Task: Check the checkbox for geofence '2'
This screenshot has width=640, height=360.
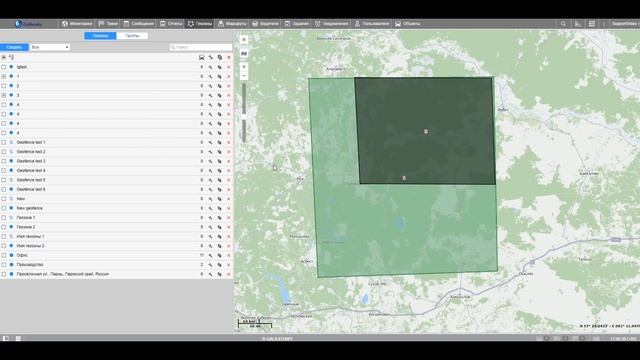Action: point(4,86)
